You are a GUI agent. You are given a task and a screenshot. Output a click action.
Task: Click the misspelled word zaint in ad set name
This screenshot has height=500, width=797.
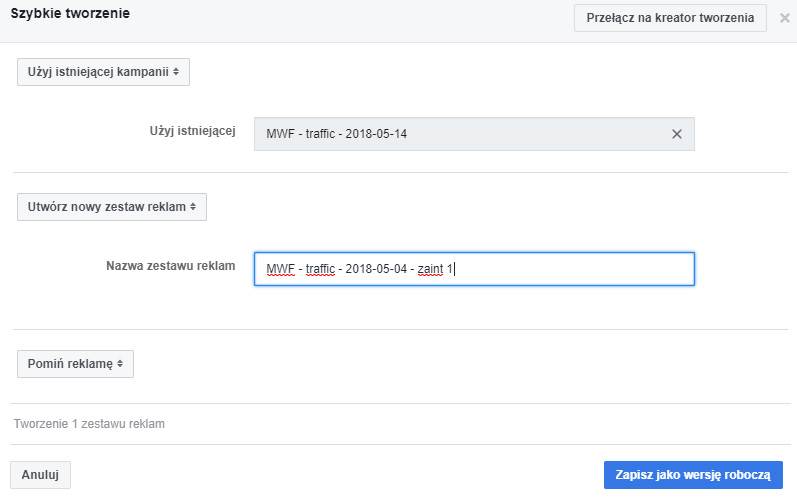tap(432, 269)
